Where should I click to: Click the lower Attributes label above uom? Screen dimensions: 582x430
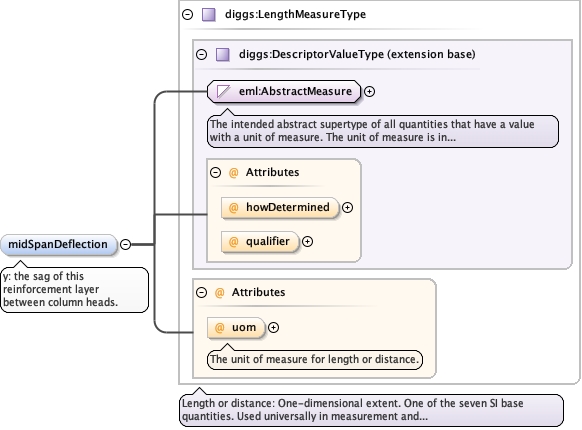pyautogui.click(x=258, y=293)
